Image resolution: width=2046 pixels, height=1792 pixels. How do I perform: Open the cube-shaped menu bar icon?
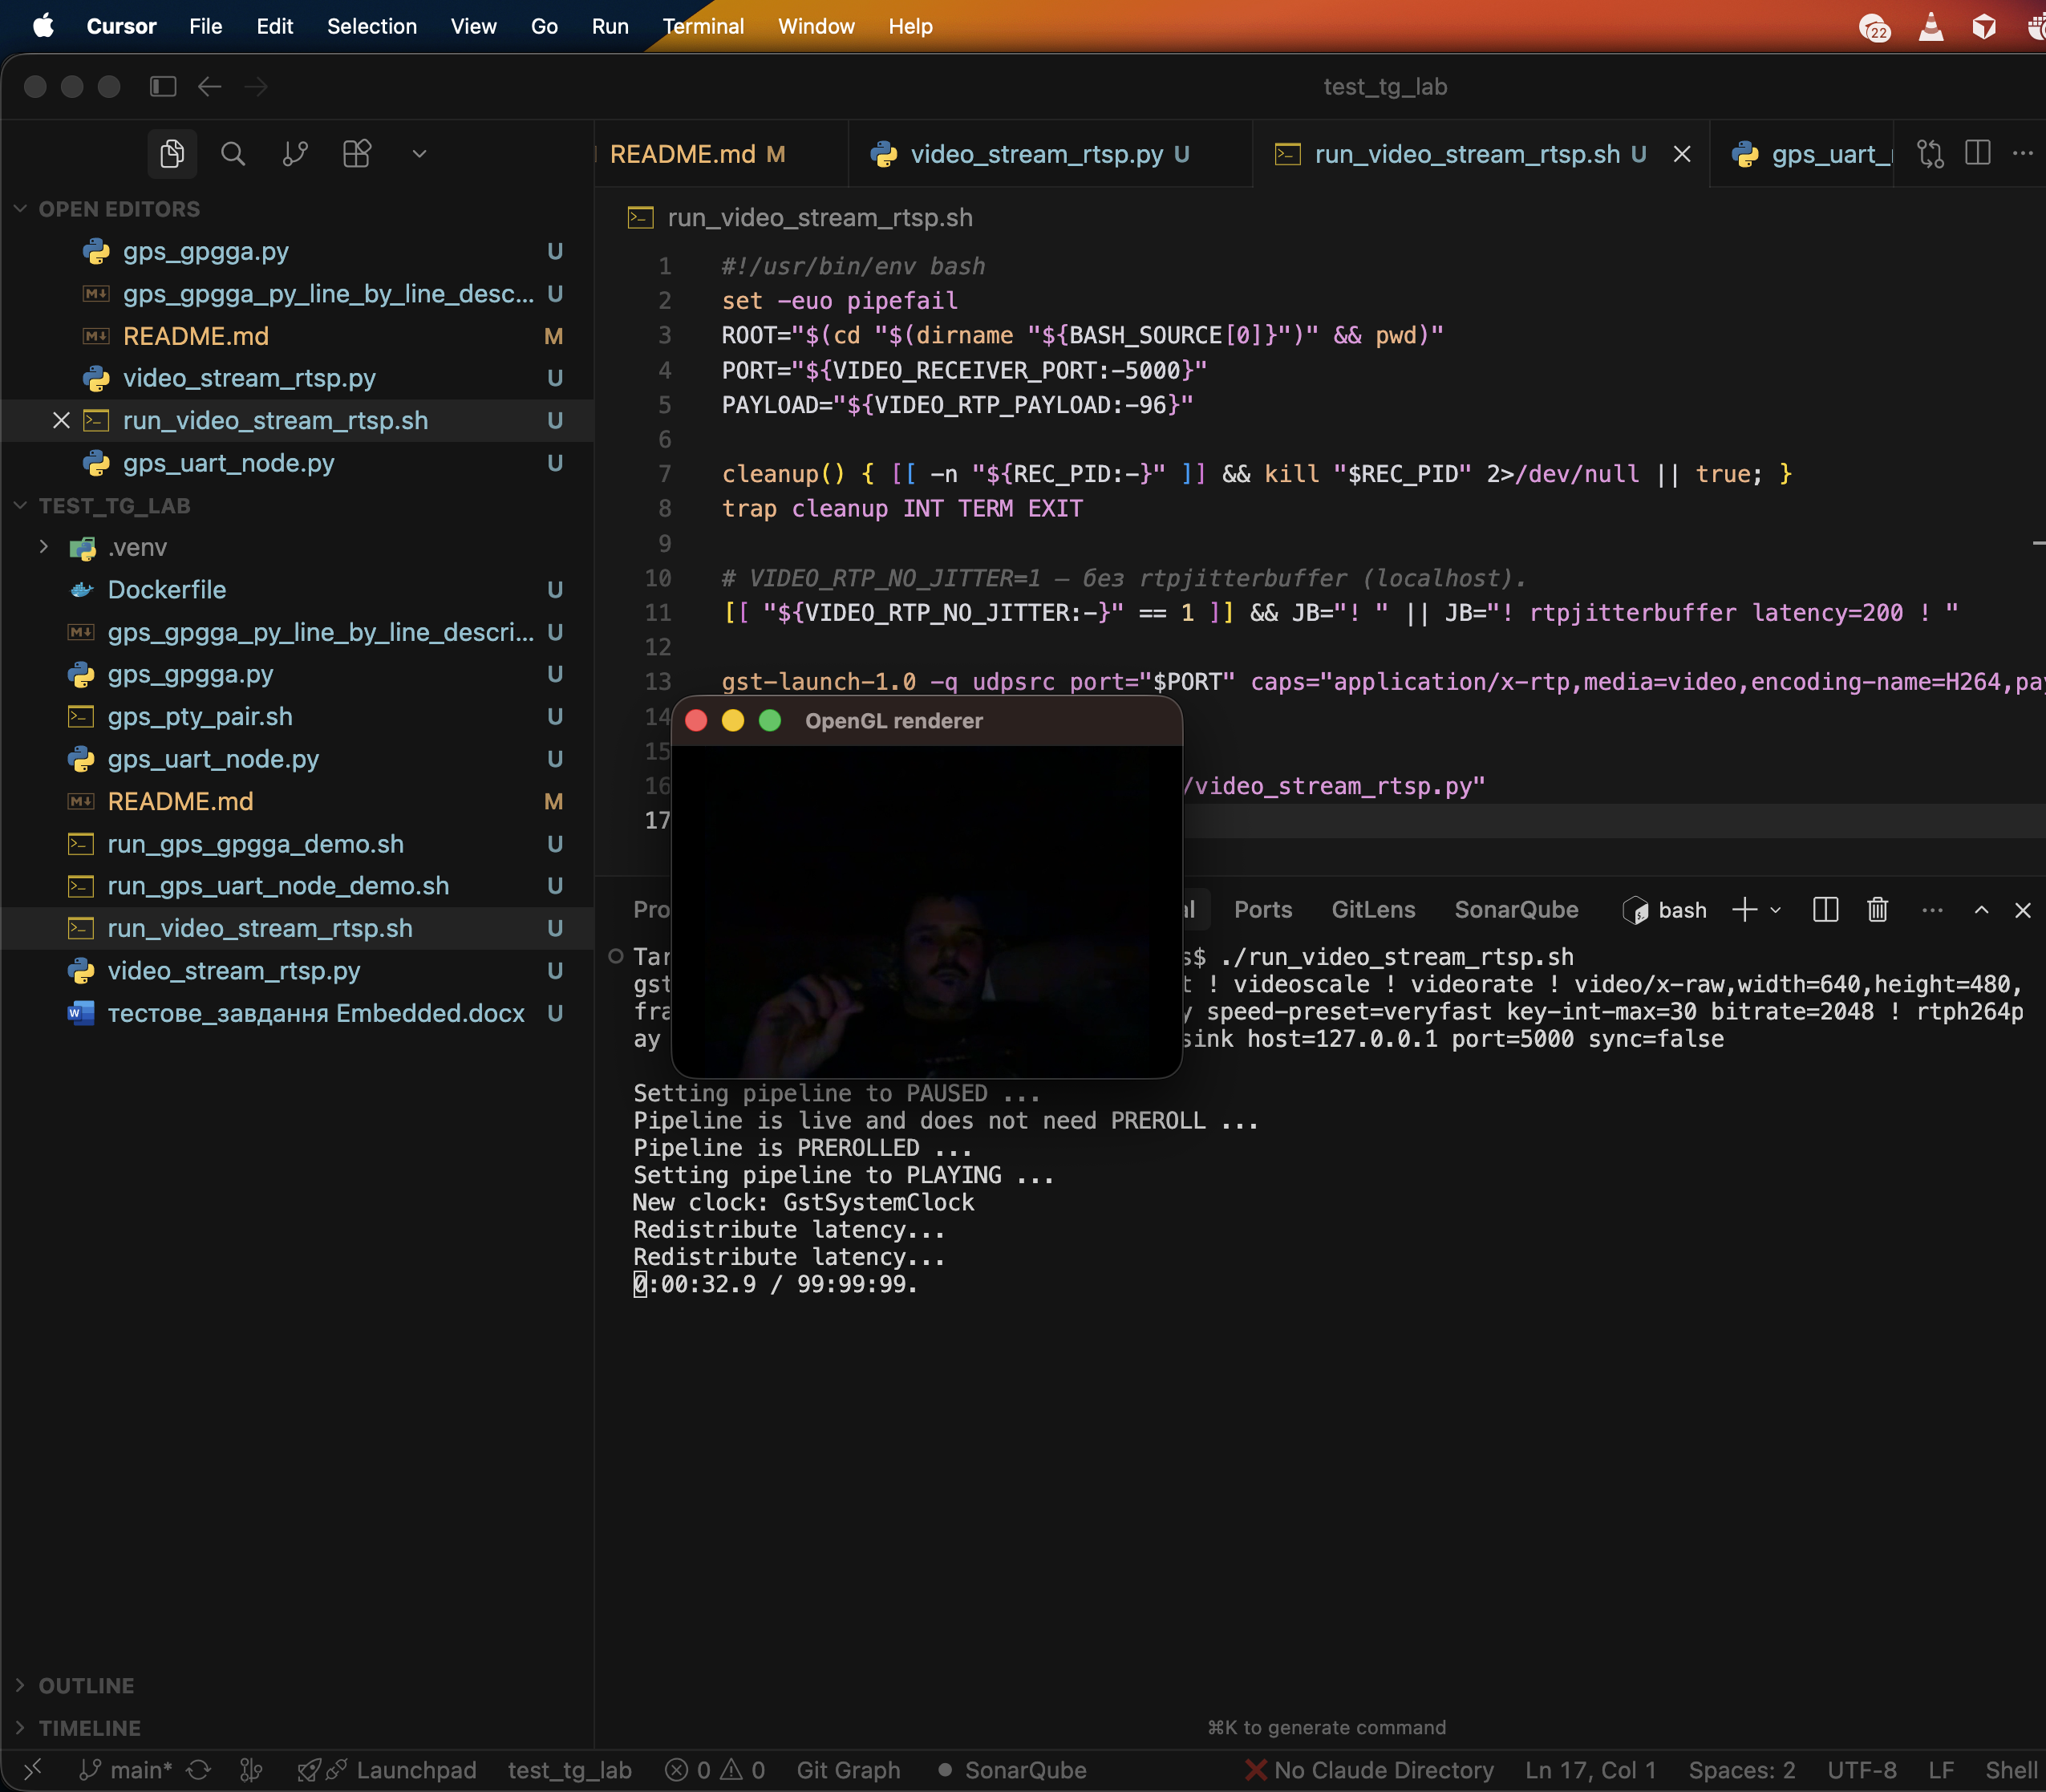pos(1984,26)
